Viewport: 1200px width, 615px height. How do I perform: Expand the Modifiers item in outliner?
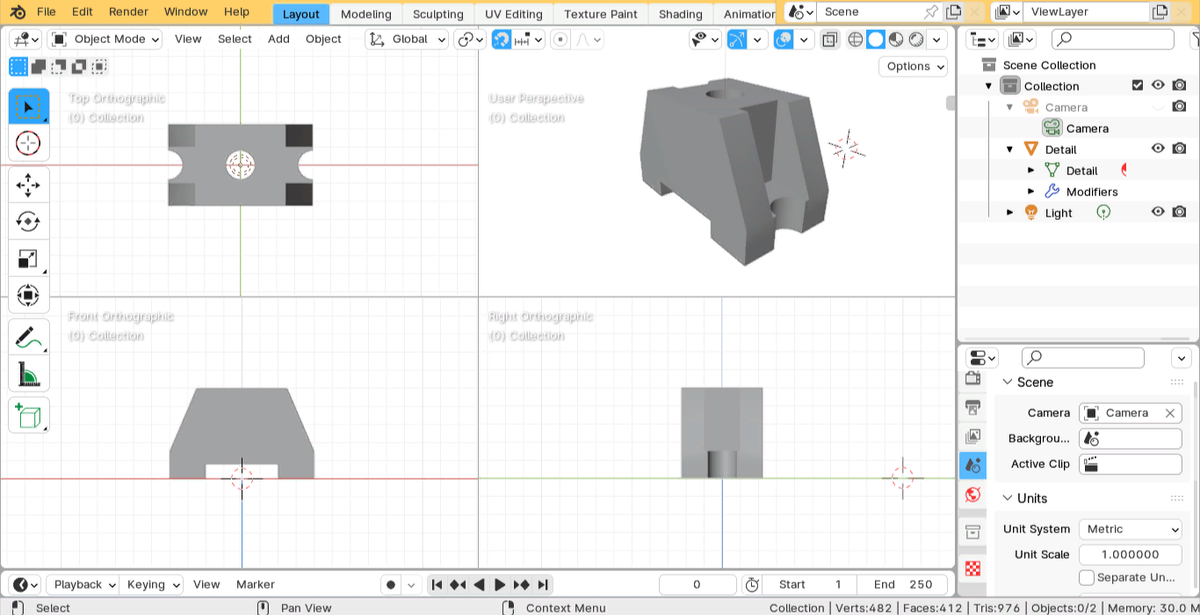(1031, 191)
